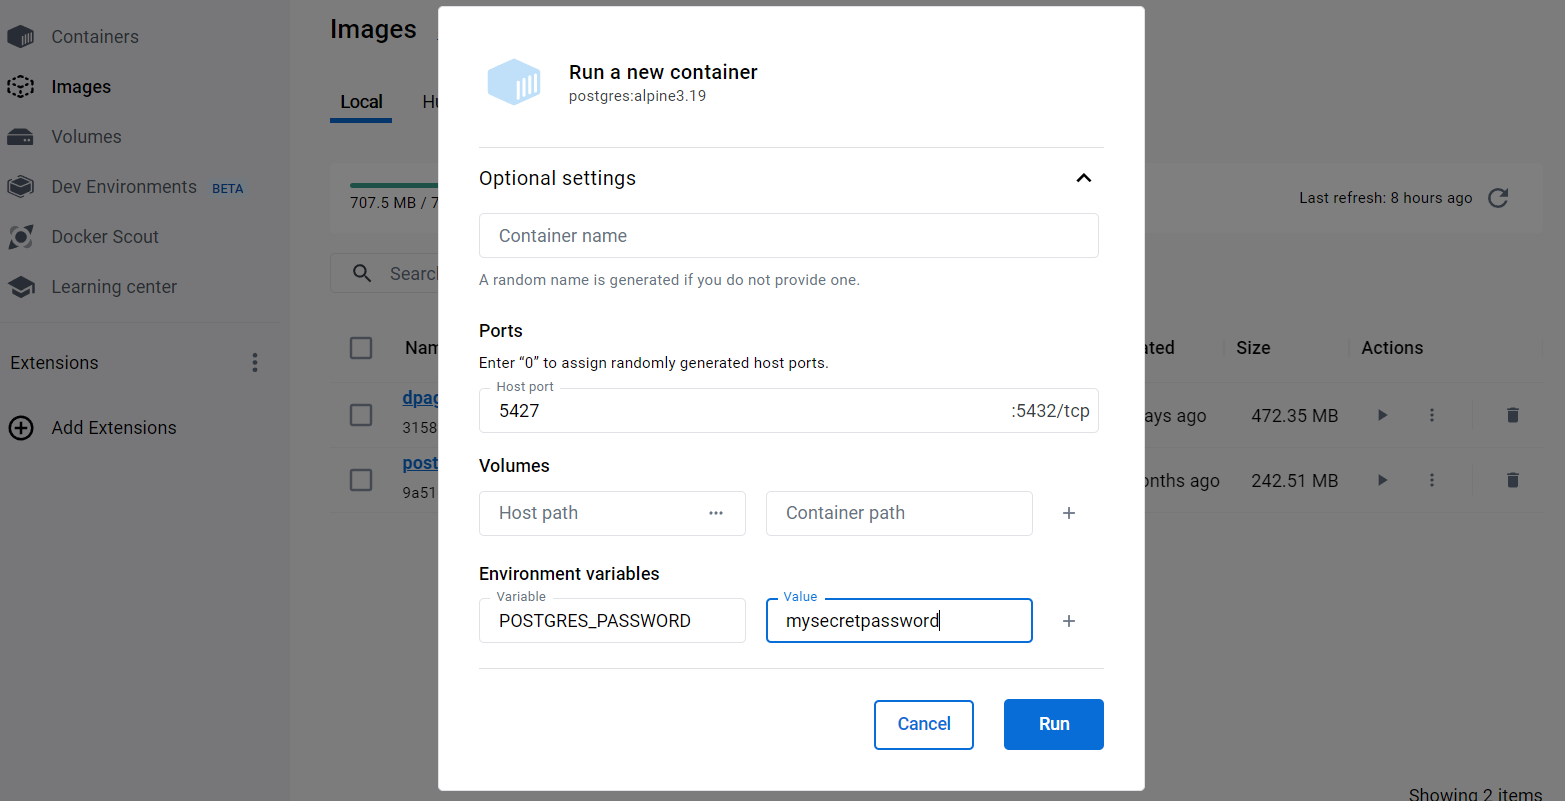Check the box for the dpag image row
Image resolution: width=1565 pixels, height=801 pixels.
(x=361, y=415)
